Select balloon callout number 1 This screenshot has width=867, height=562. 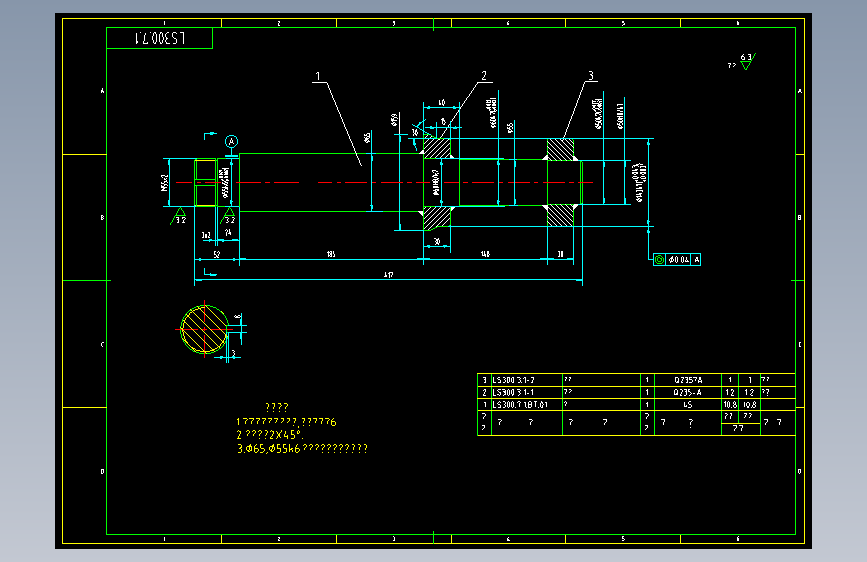(x=318, y=76)
